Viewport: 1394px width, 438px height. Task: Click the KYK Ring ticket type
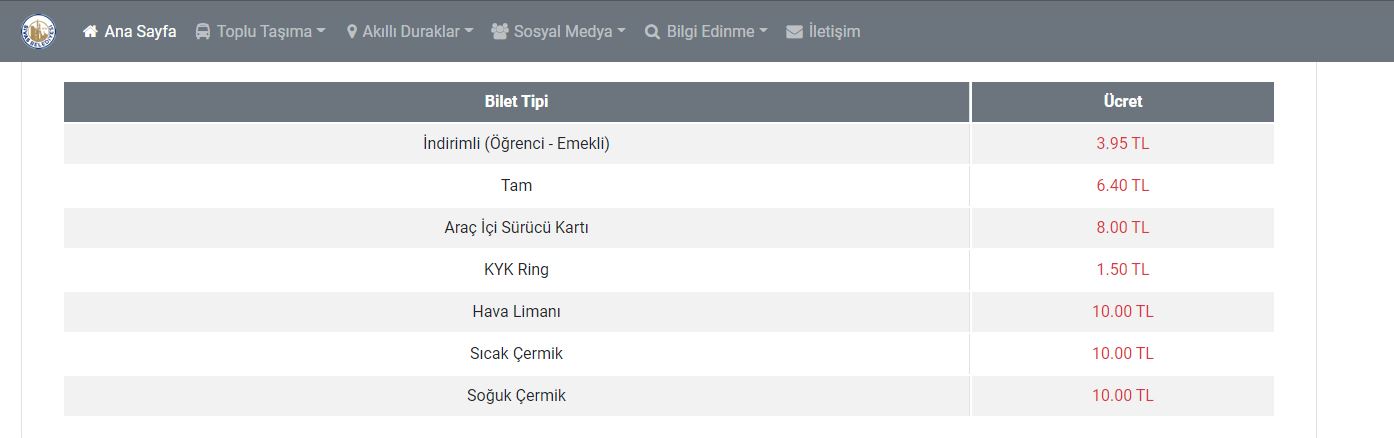516,269
